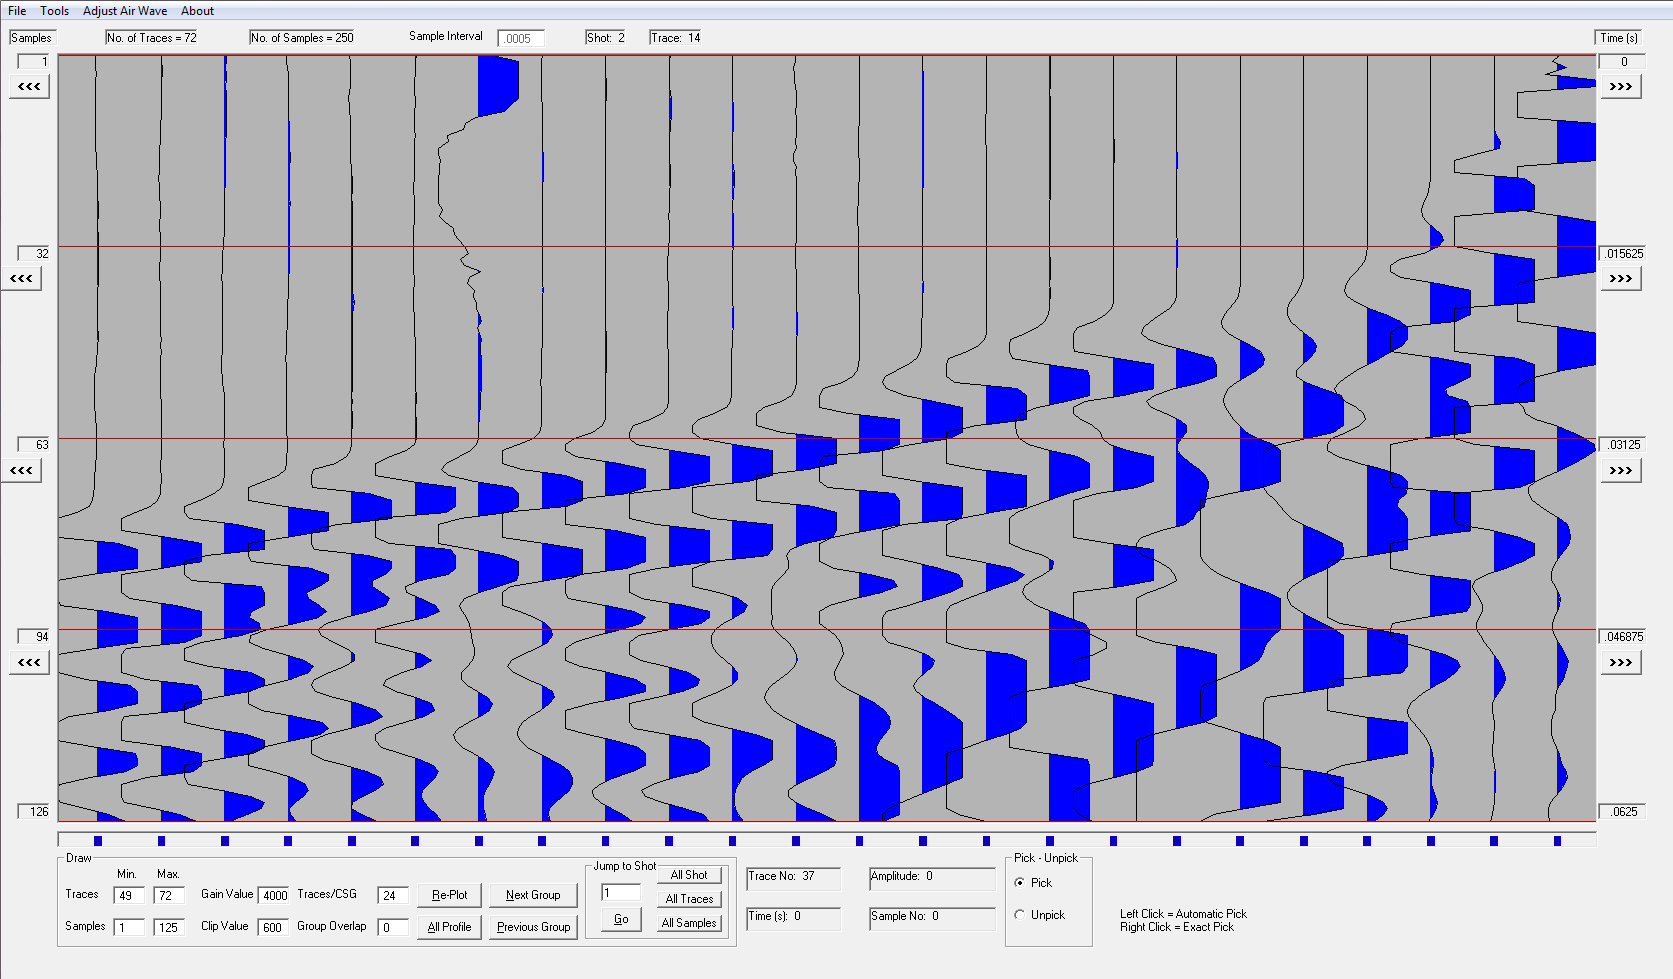This screenshot has width=1673, height=979.
Task: Click the Previous Group button
Action: (x=532, y=927)
